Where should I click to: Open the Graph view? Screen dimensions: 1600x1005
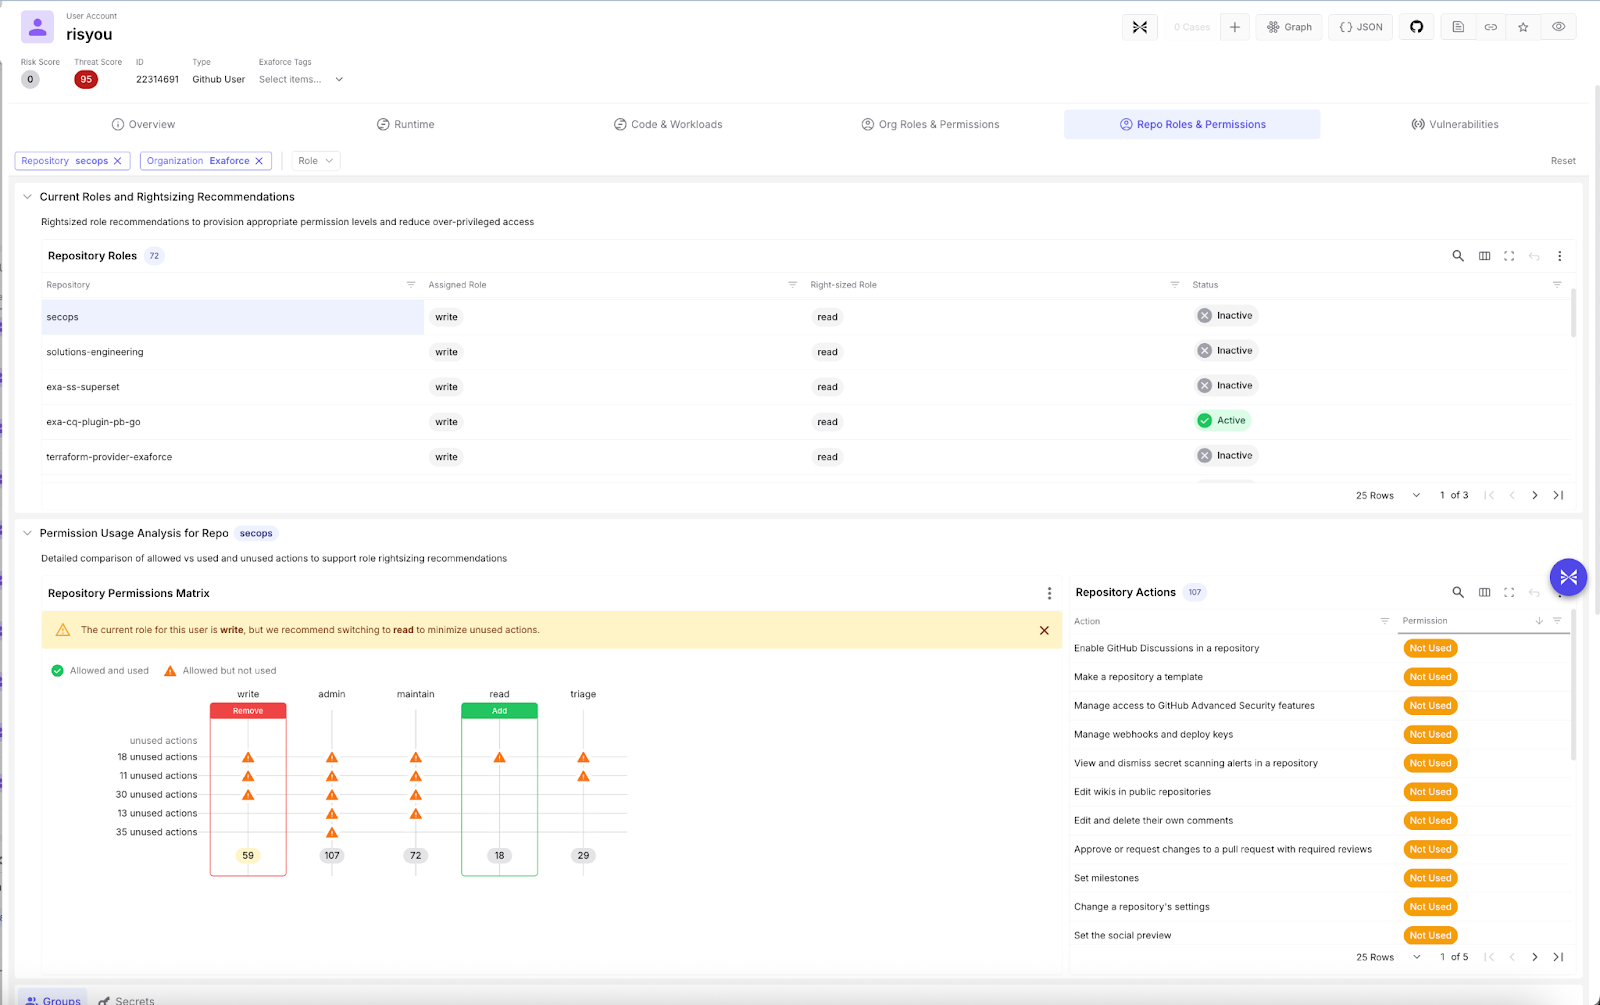tap(1290, 27)
